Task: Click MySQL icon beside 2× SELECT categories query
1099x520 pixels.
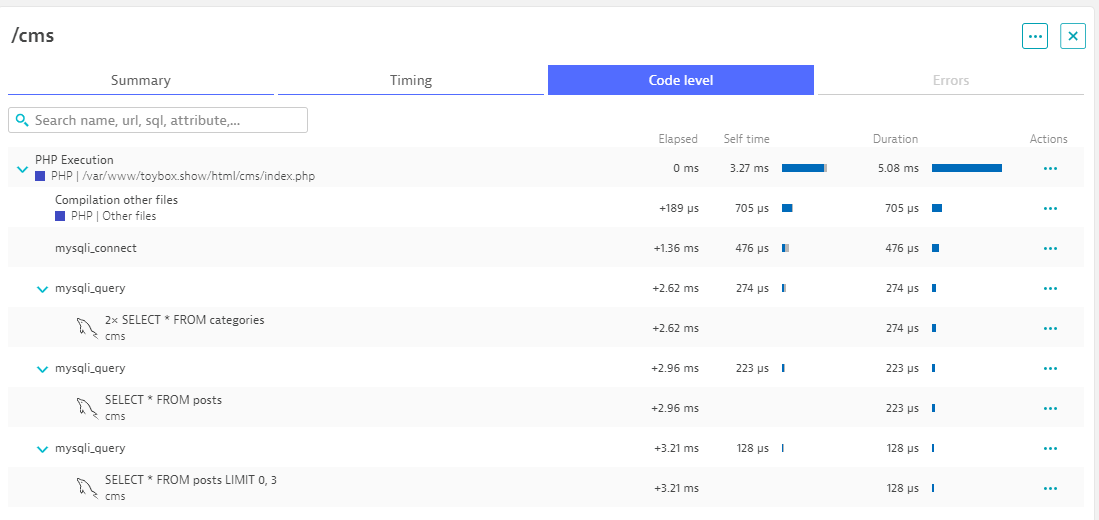Action: point(86,327)
